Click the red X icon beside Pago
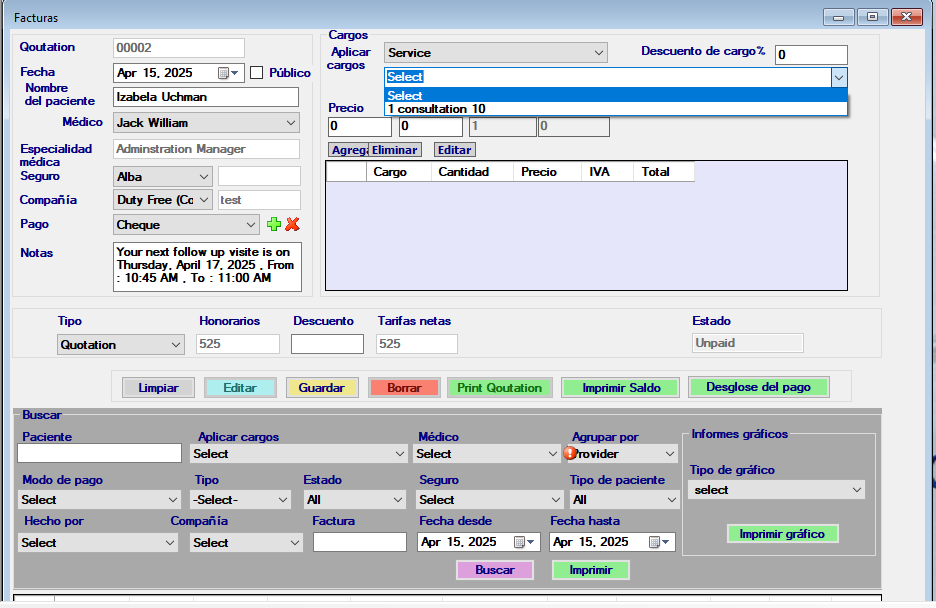Viewport: 936px width, 608px height. 292,225
